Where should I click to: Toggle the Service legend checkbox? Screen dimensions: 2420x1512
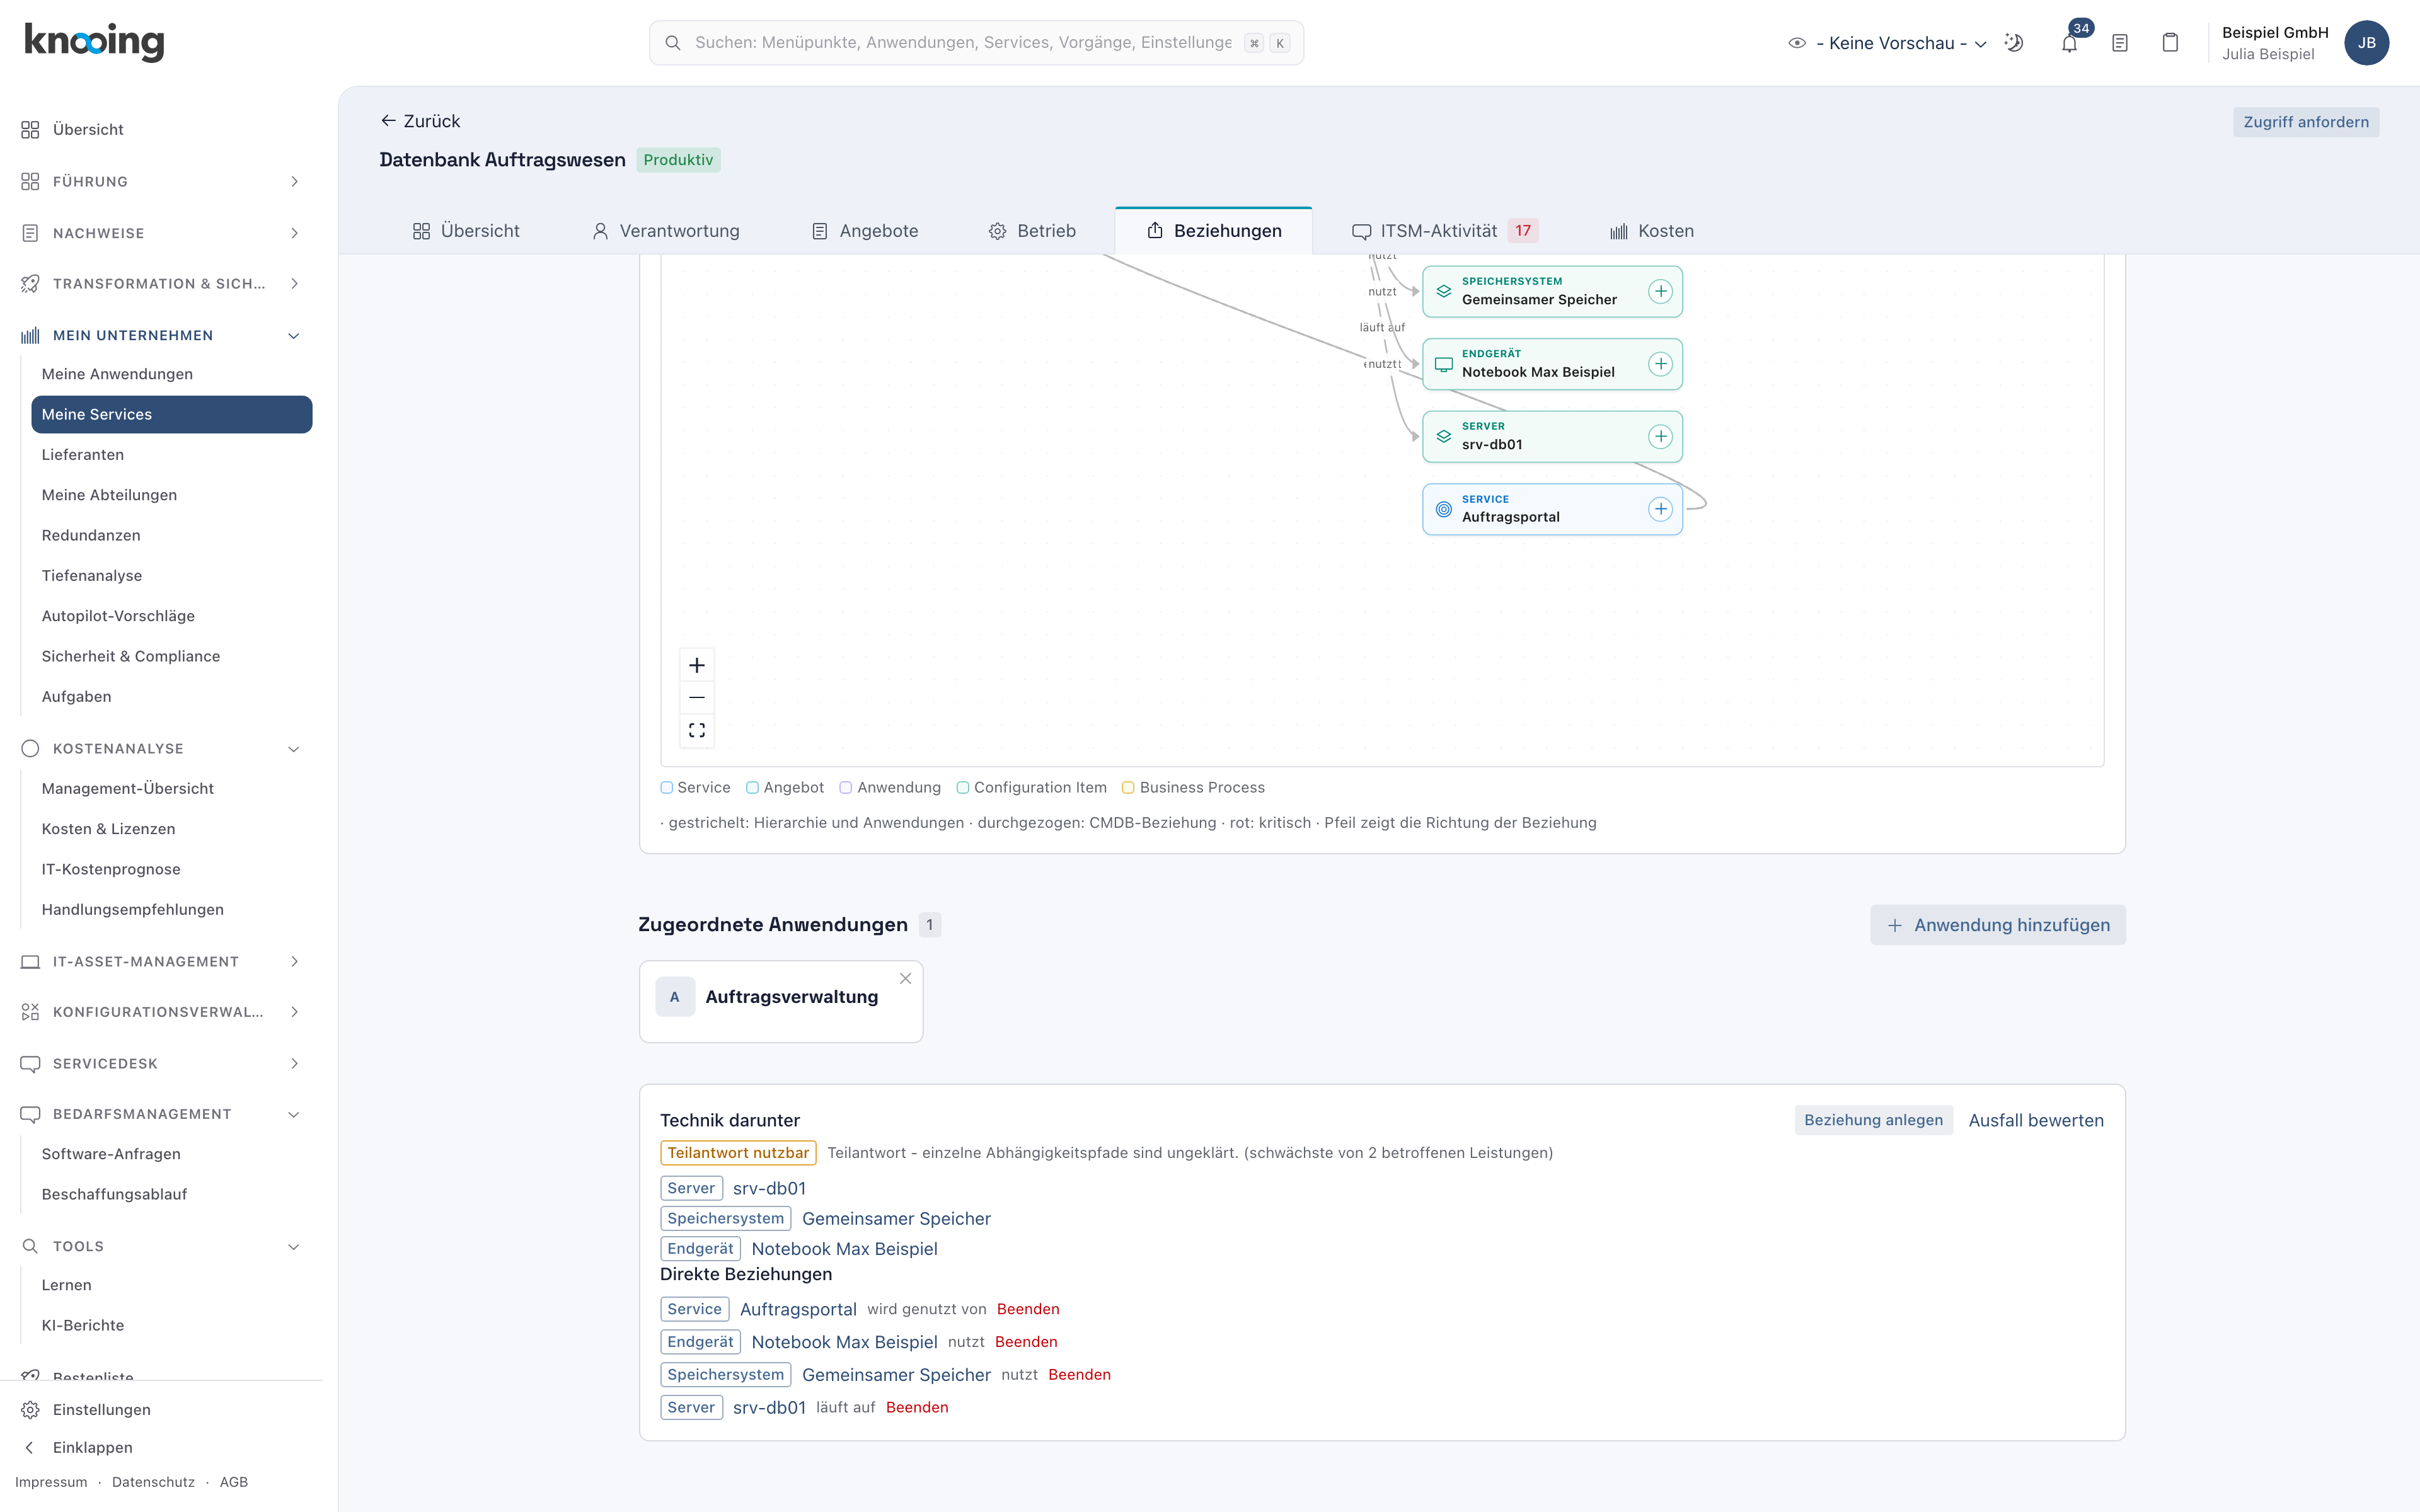pos(666,788)
